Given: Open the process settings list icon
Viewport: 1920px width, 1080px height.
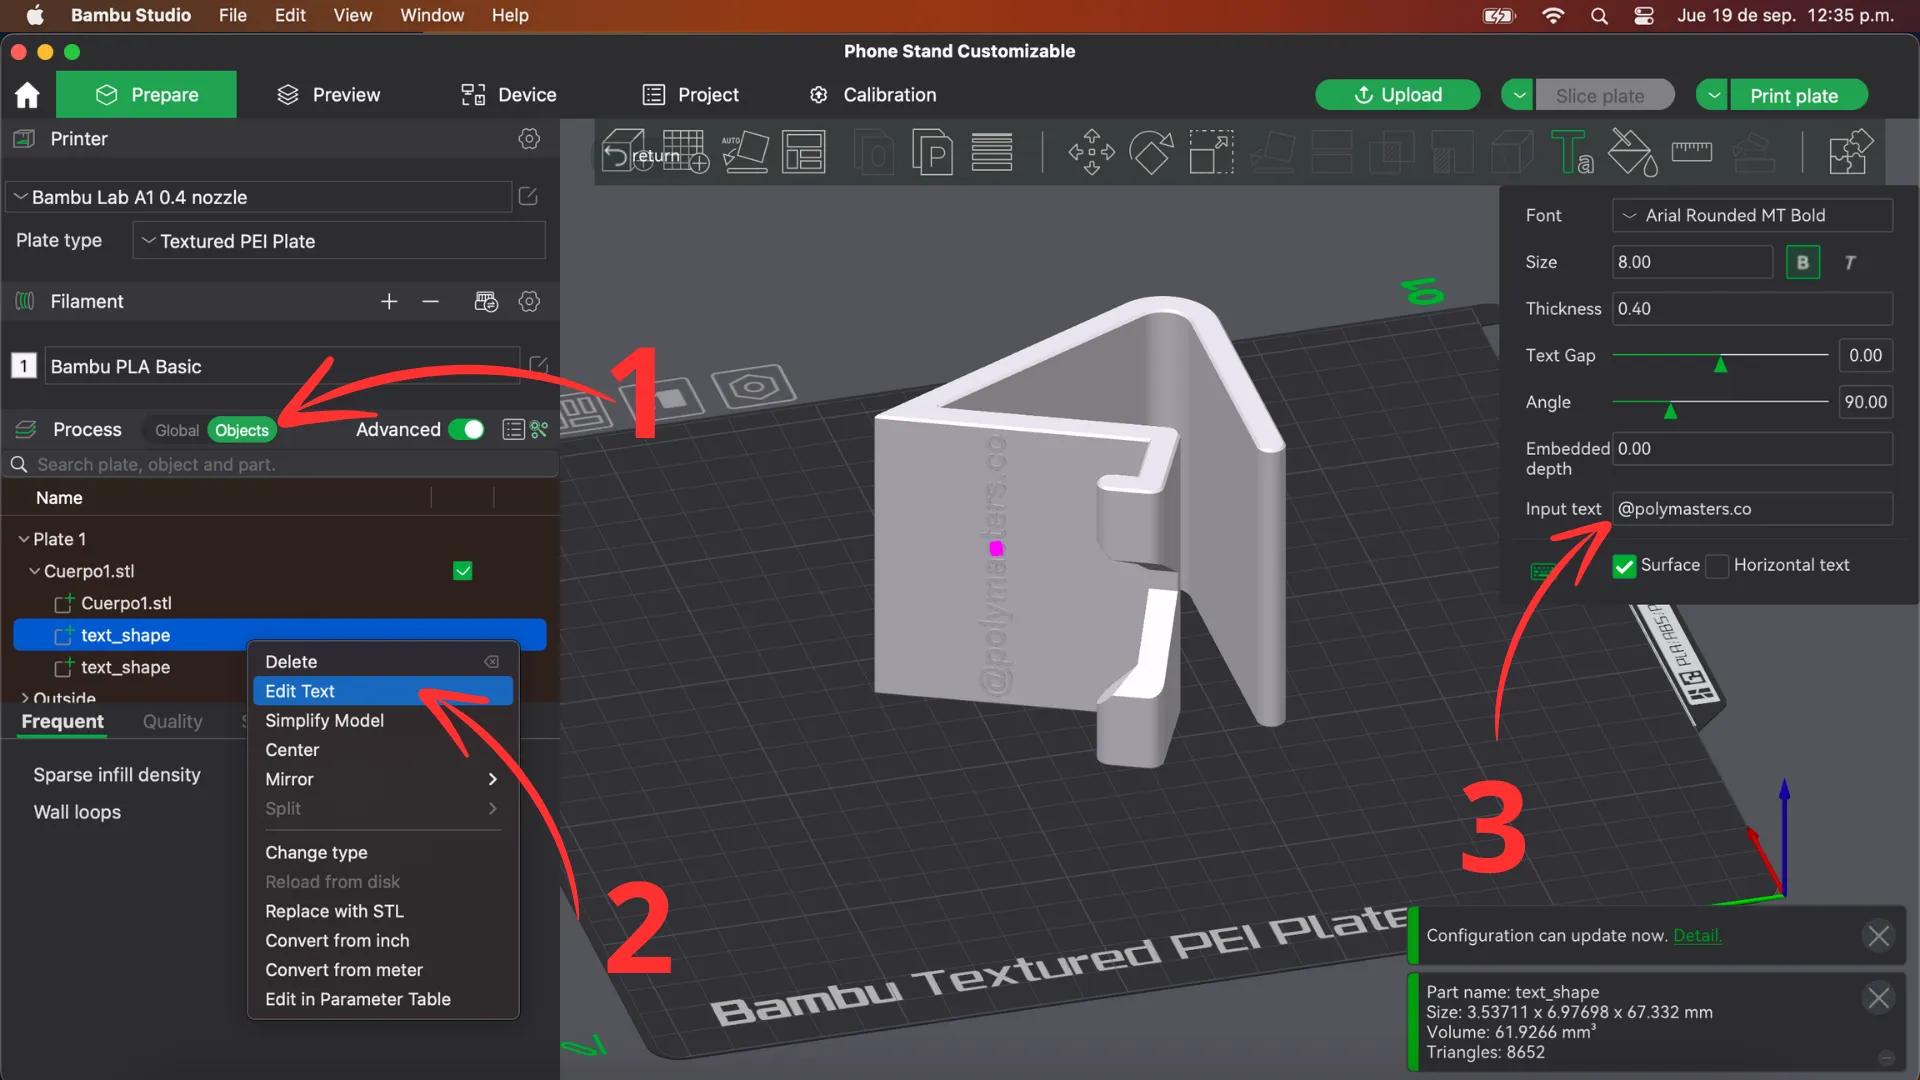Looking at the screenshot, I should click(x=514, y=430).
